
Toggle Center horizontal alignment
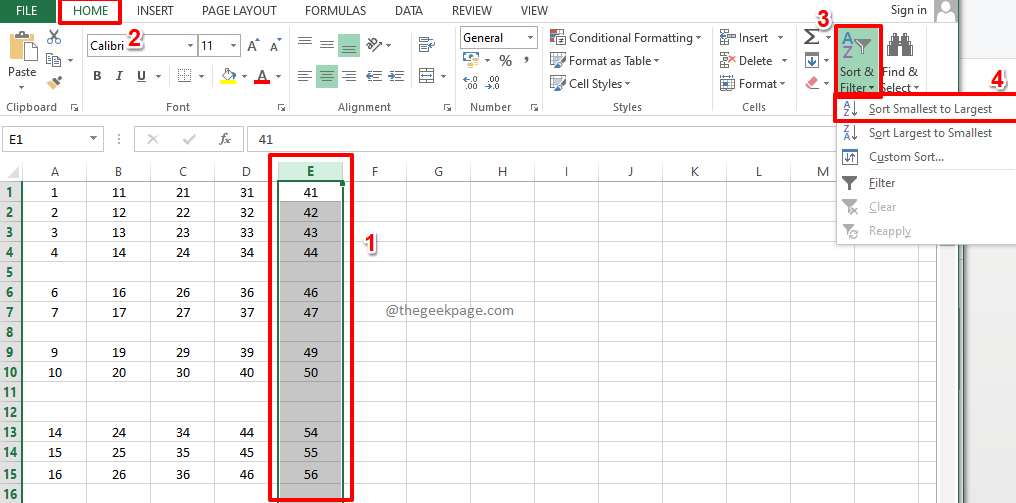pyautogui.click(x=326, y=76)
